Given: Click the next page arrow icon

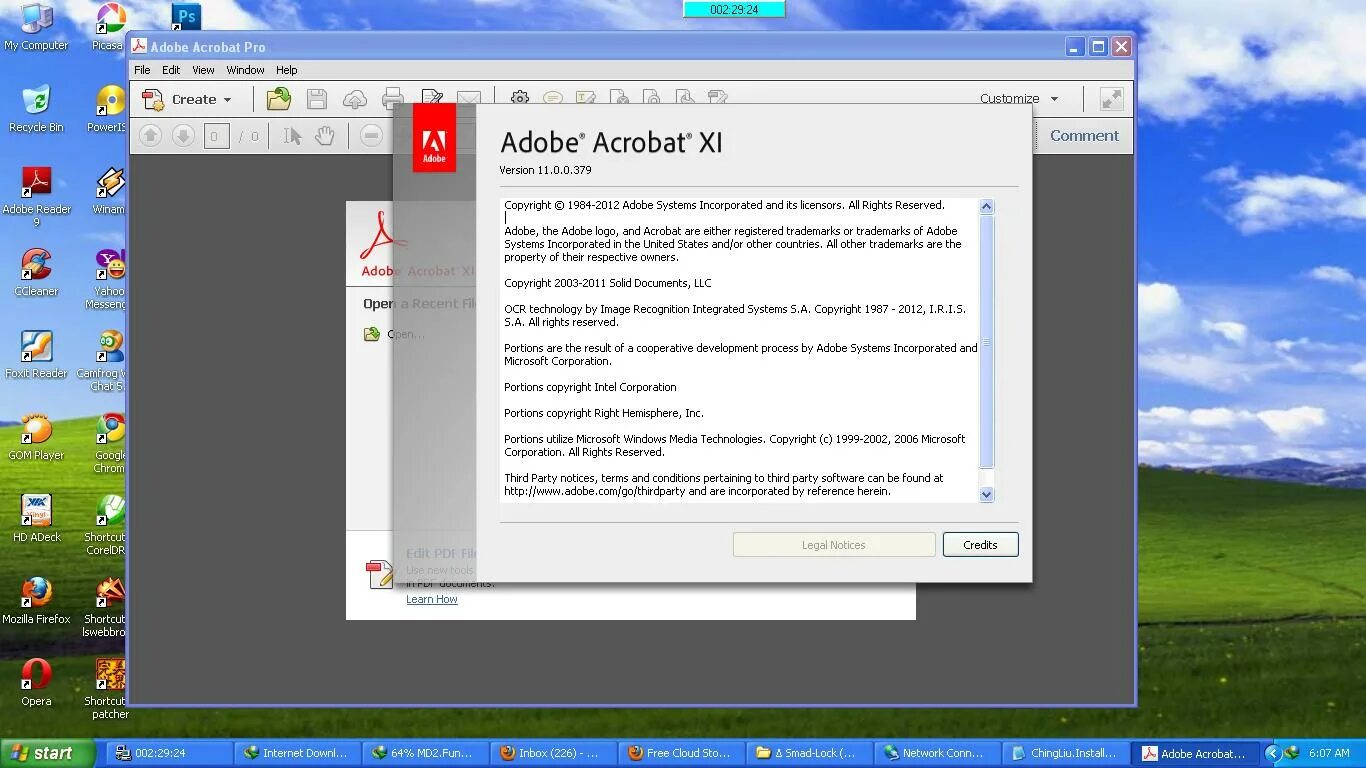Looking at the screenshot, I should 183,136.
